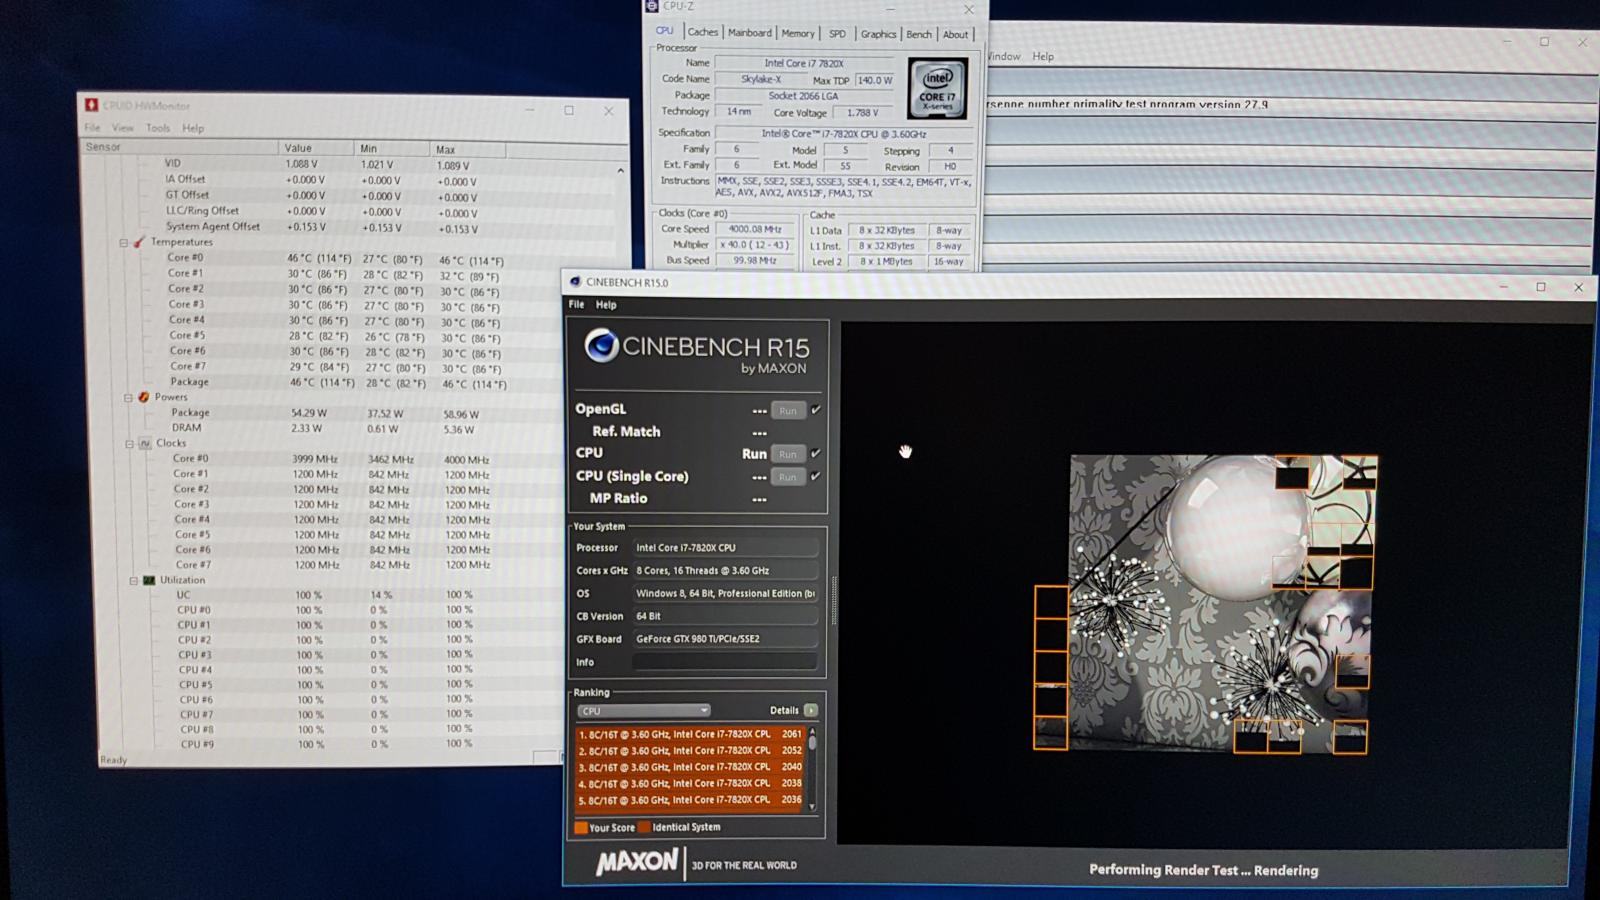This screenshot has height=900, width=1600.
Task: Select ranking entry with score 2038
Action: (x=690, y=784)
